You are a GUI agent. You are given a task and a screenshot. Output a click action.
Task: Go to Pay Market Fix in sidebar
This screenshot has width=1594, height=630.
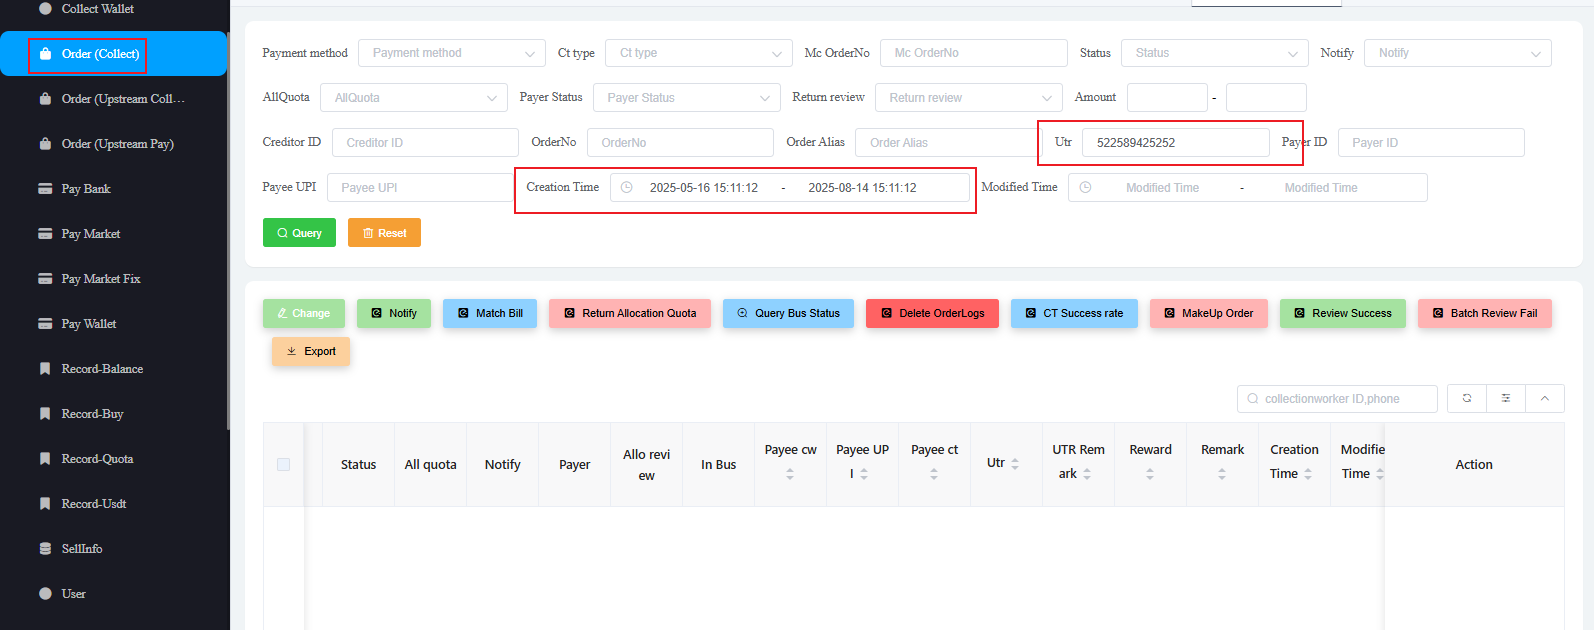pos(101,279)
